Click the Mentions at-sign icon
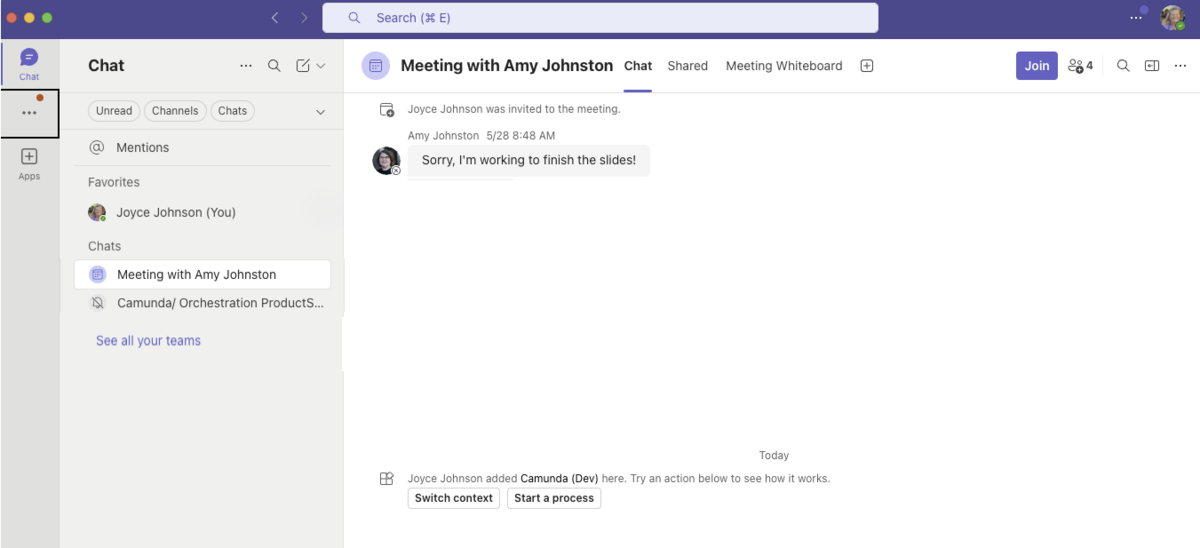This screenshot has width=1200, height=548. click(x=97, y=147)
